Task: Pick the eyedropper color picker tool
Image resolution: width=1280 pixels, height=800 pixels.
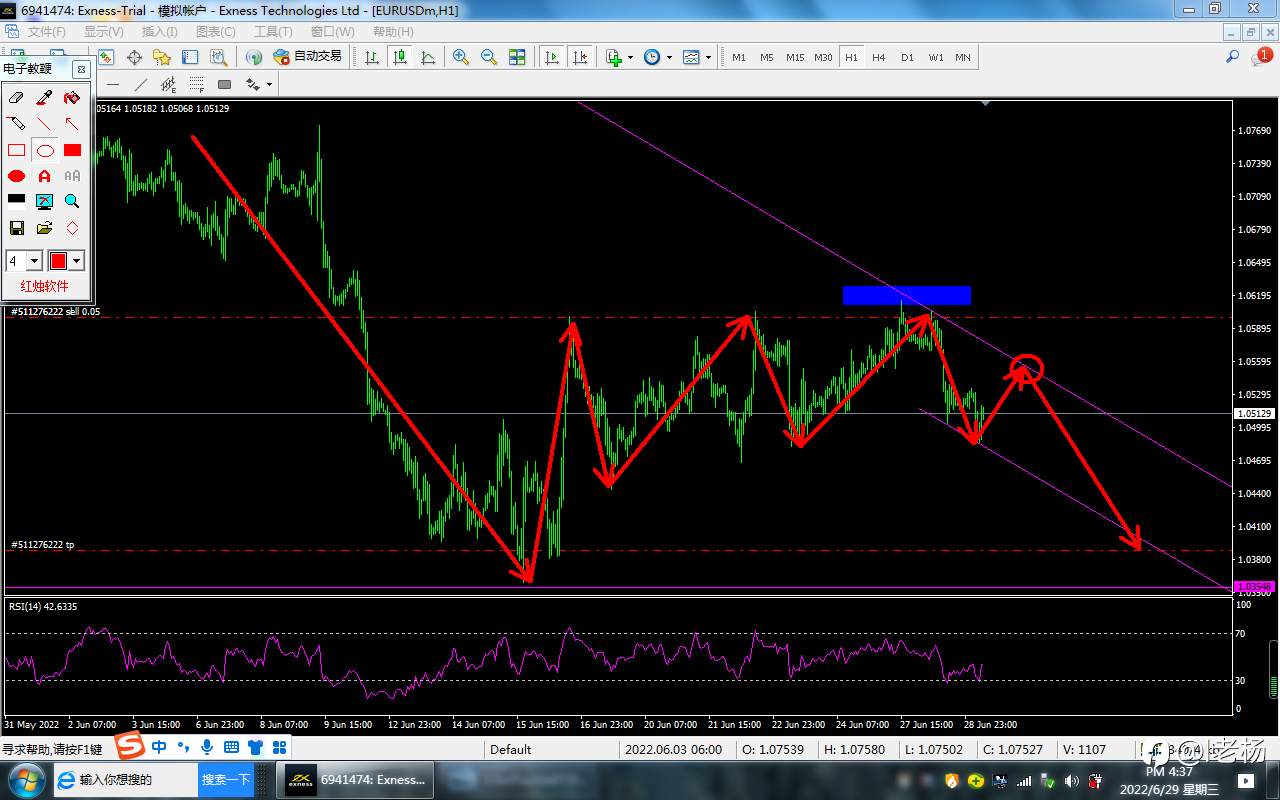Action: coord(44,98)
